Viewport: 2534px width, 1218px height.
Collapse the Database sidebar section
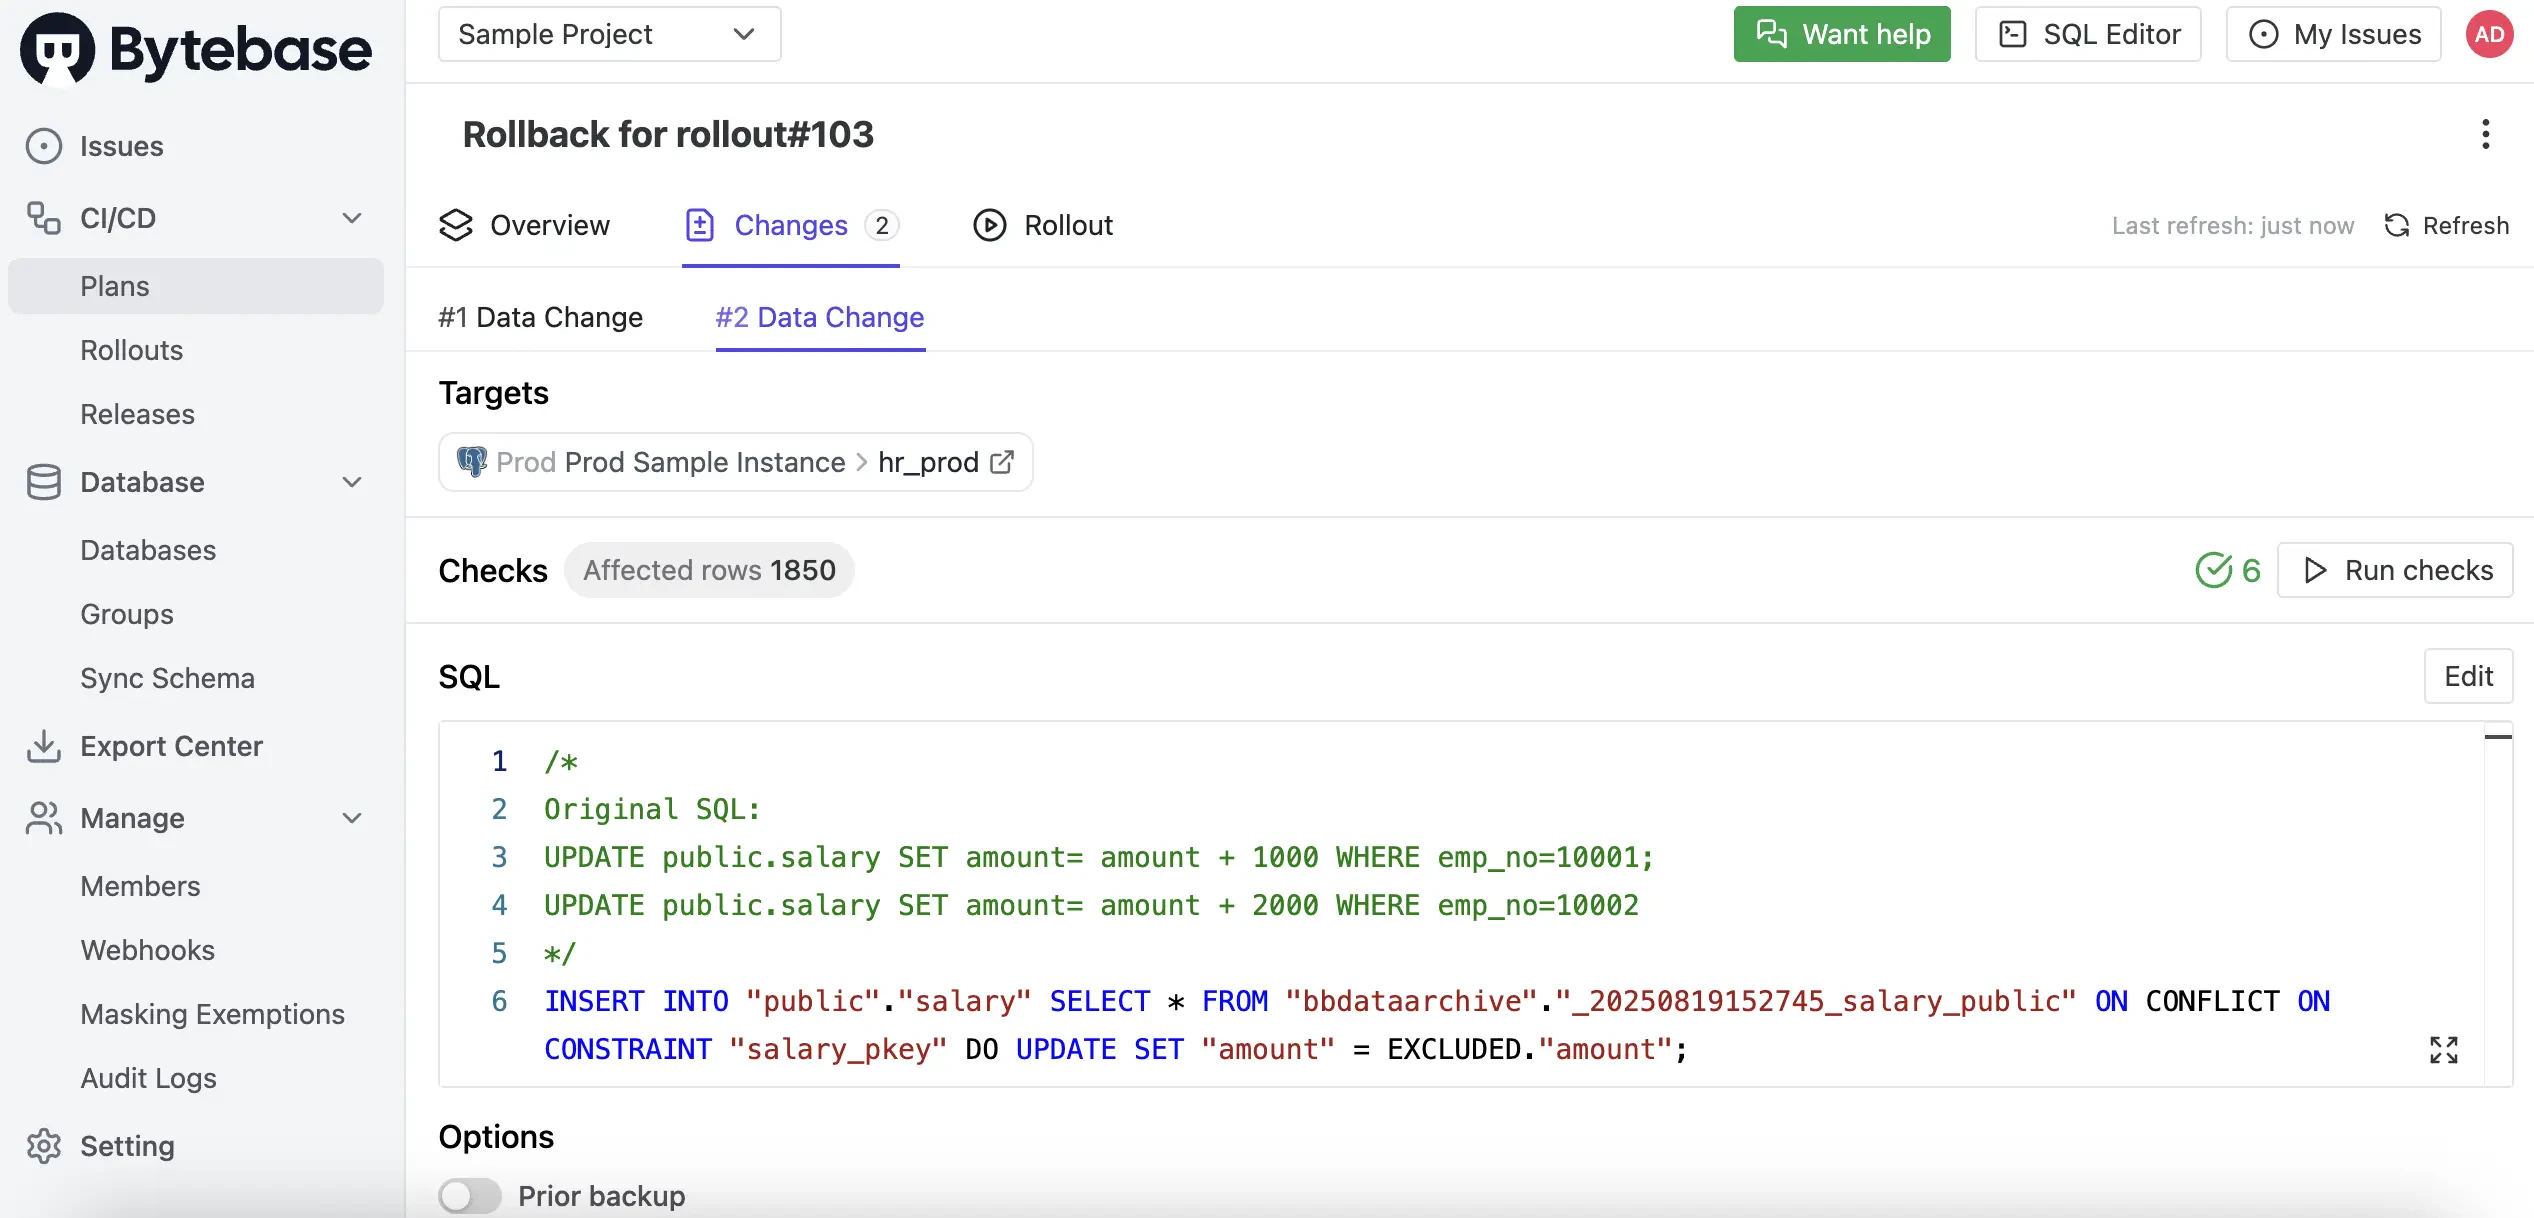pos(352,482)
